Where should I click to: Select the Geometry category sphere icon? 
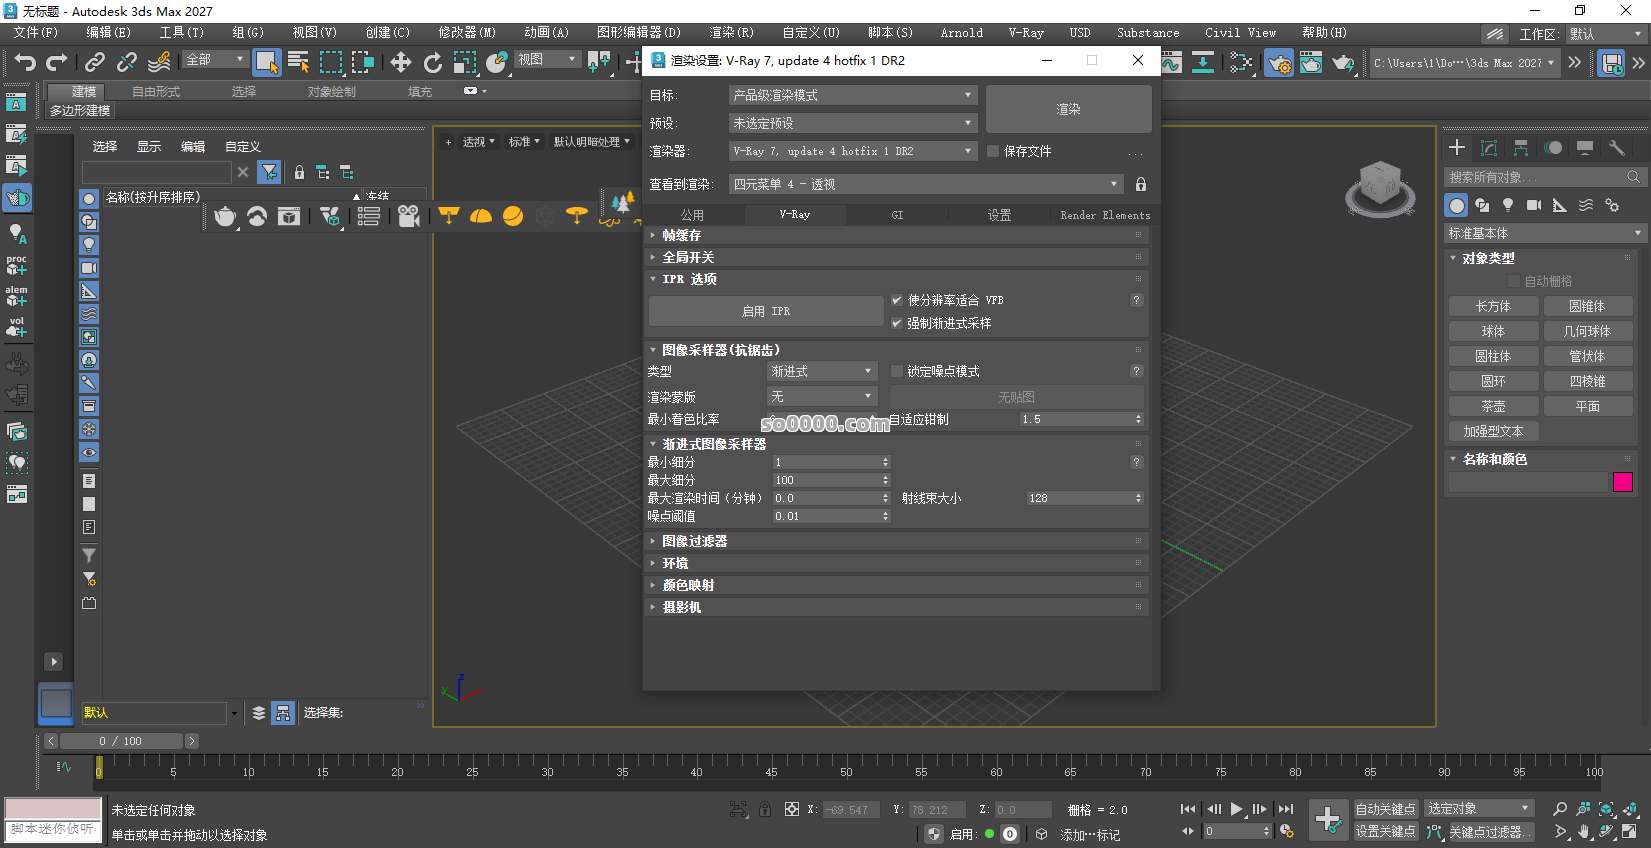pyautogui.click(x=1457, y=205)
